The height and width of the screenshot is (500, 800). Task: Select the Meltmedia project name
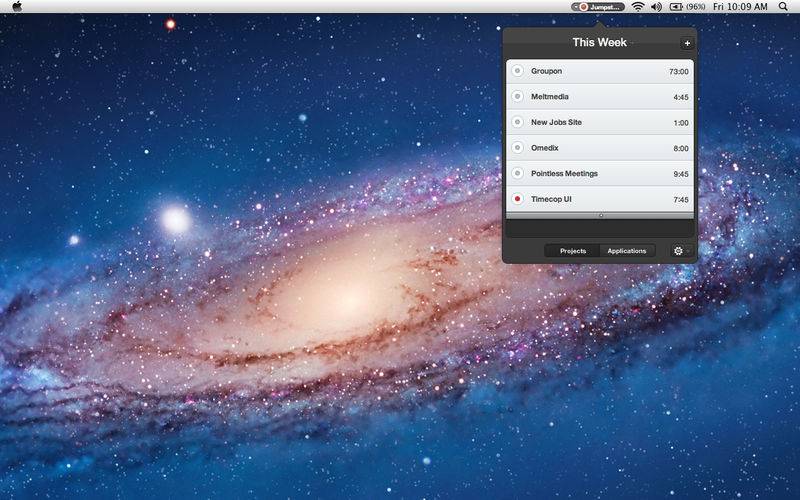[549, 96]
